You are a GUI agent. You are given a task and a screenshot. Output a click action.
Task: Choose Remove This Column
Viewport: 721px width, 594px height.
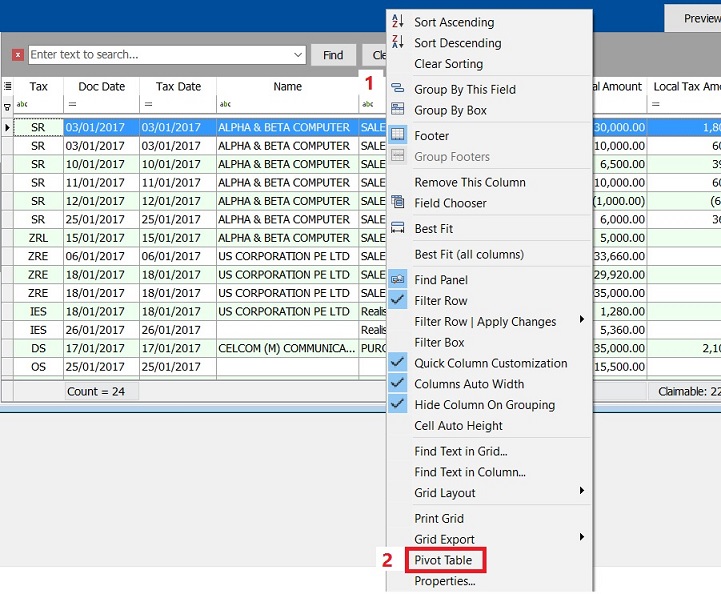[x=469, y=182]
